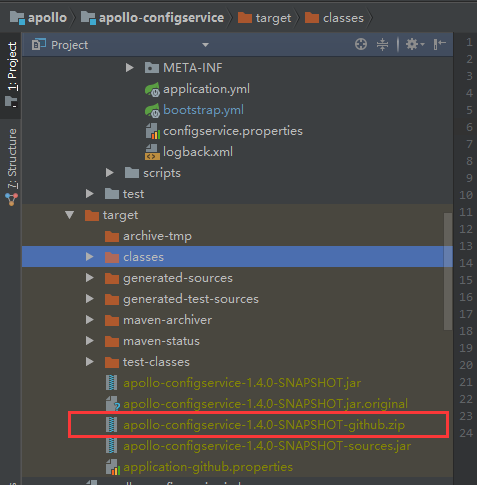Image resolution: width=477 pixels, height=485 pixels.
Task: Select configservice.properties in the tree
Action: (233, 131)
